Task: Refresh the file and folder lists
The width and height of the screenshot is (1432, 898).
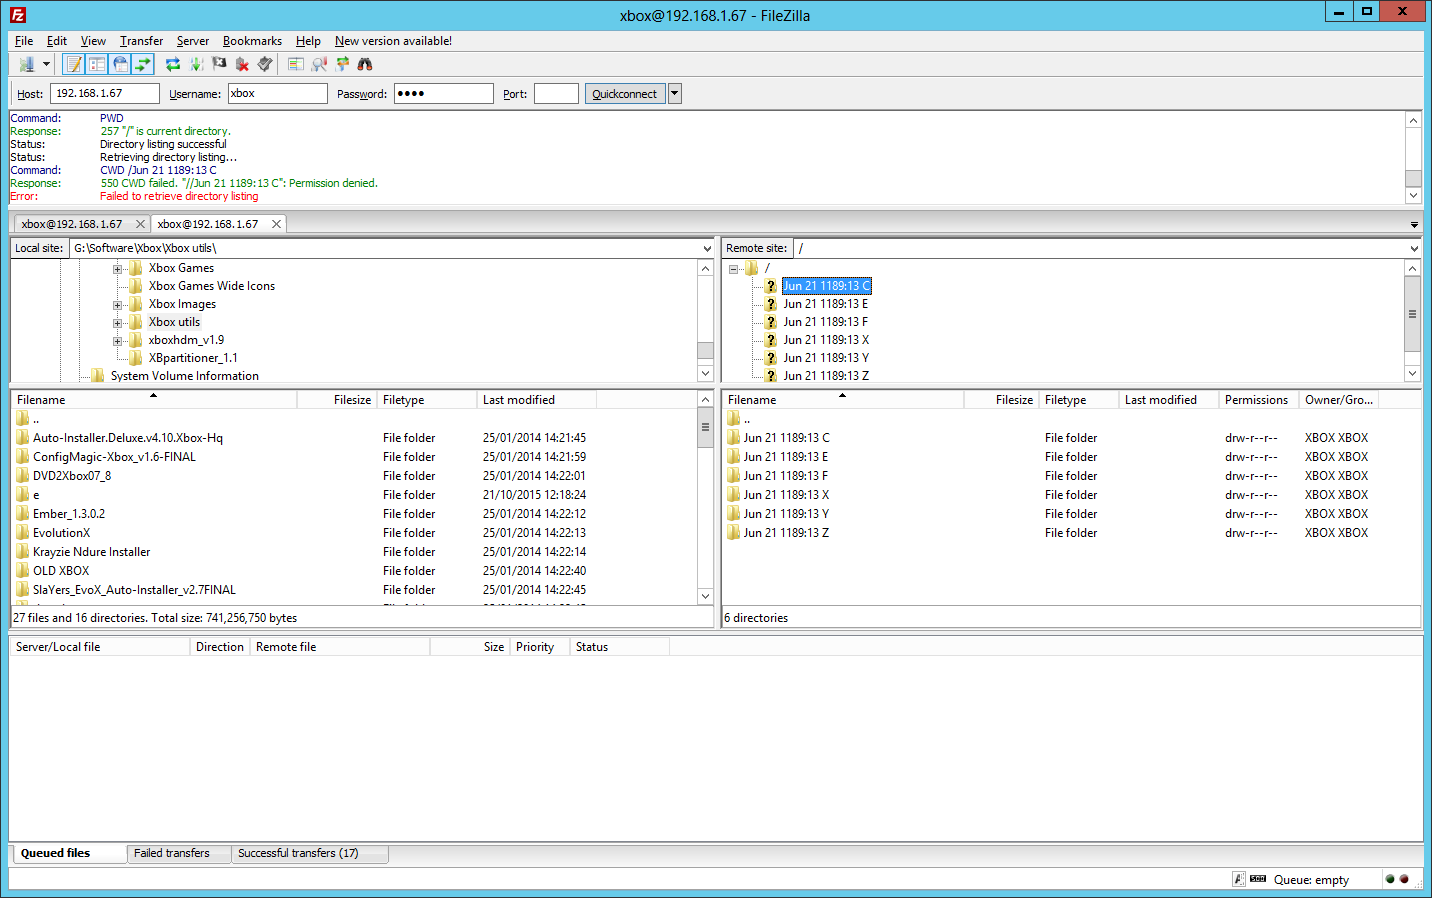Action: pyautogui.click(x=173, y=64)
